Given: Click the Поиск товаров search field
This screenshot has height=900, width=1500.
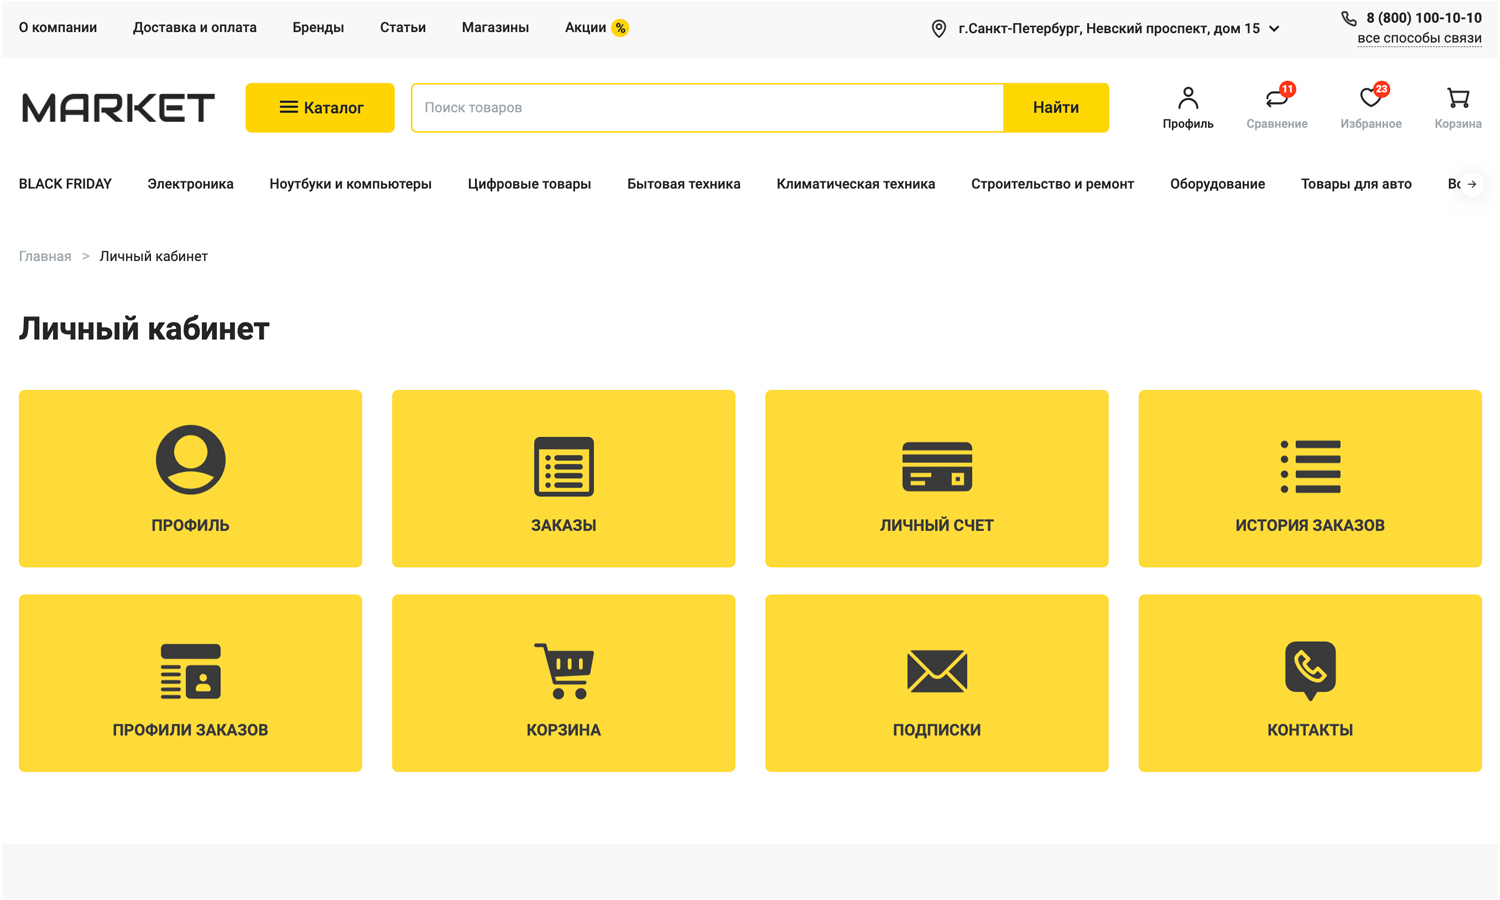Looking at the screenshot, I should (x=707, y=108).
